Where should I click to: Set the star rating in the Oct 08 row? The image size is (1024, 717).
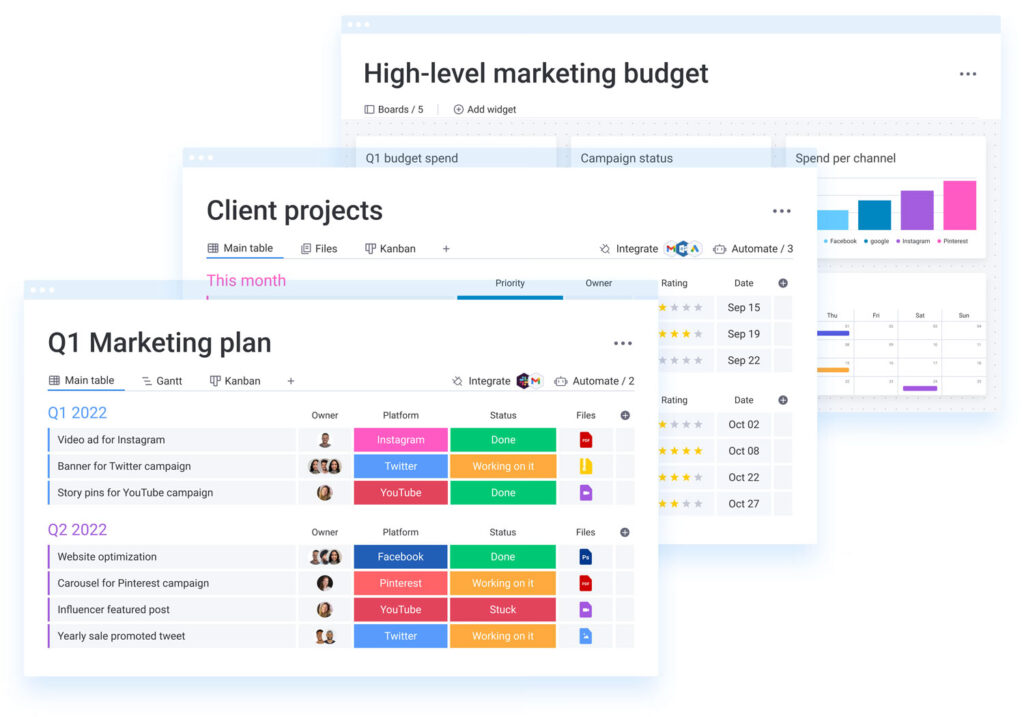click(x=680, y=451)
